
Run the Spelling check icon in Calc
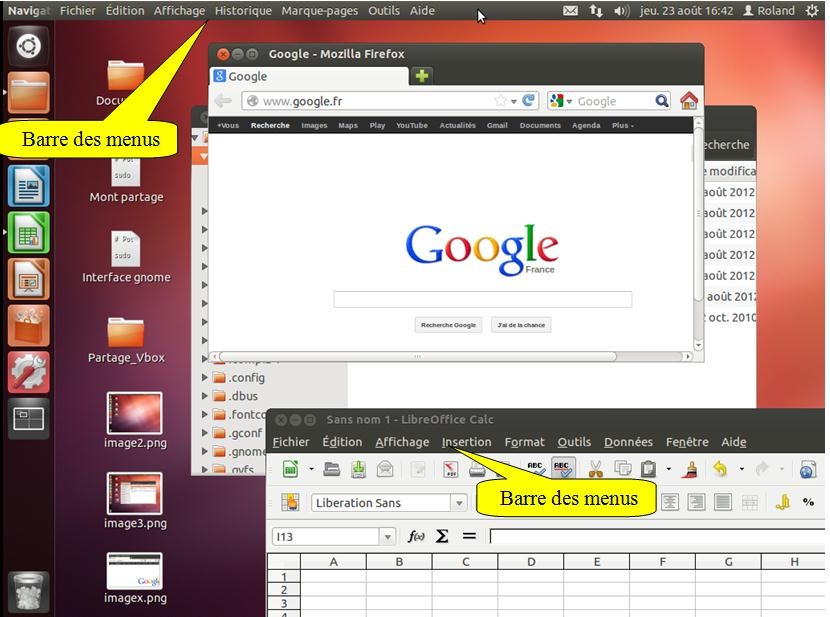pos(535,468)
